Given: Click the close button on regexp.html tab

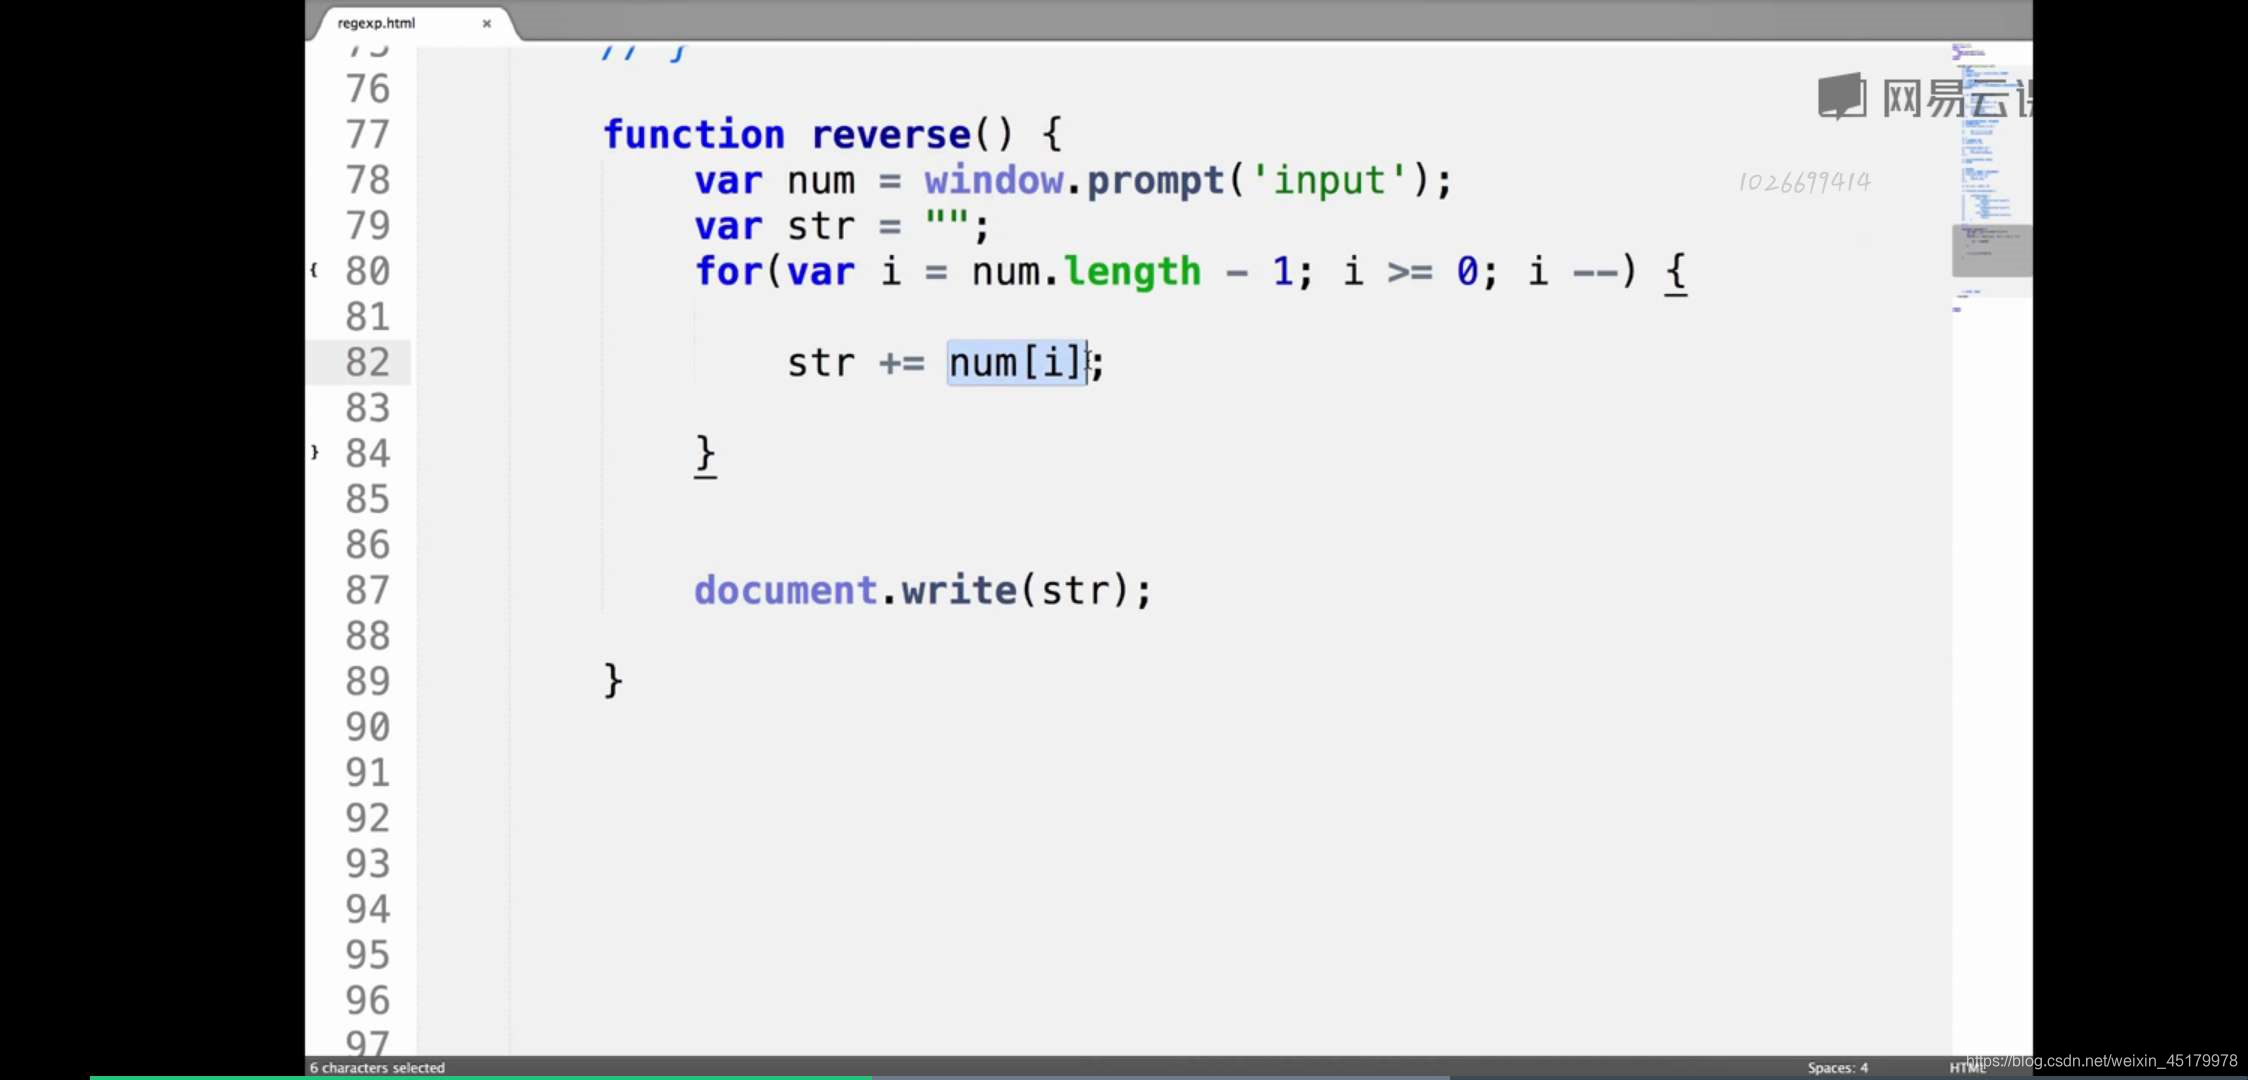Looking at the screenshot, I should point(486,22).
